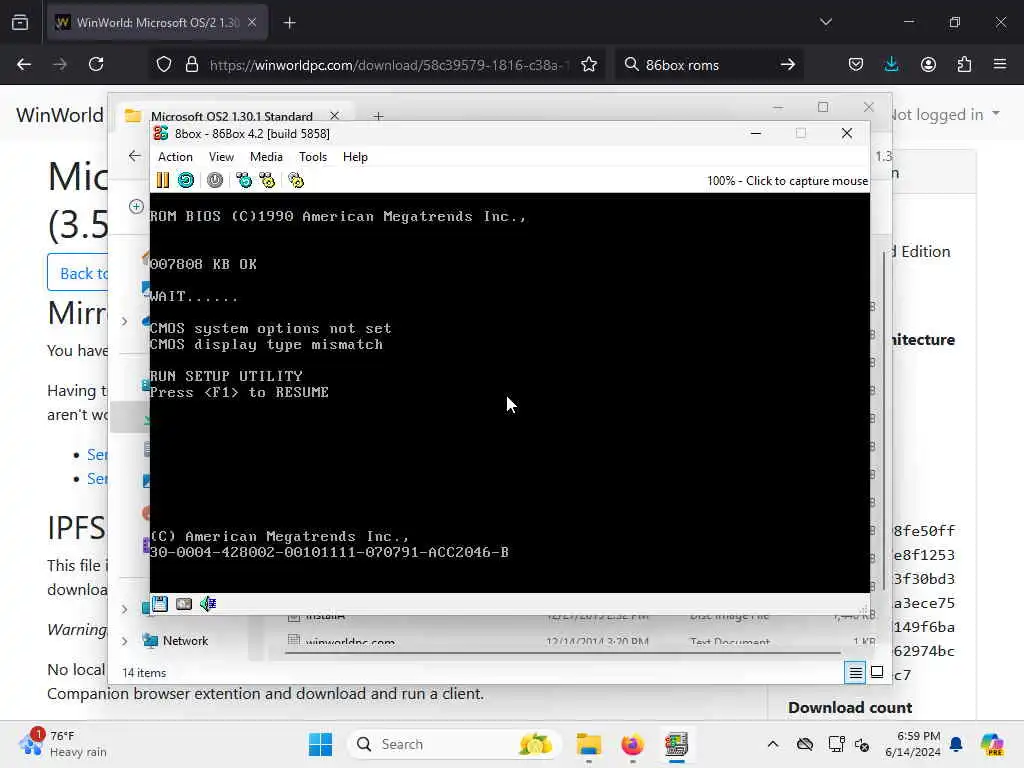Open the Tools menu in 86Box
Screen dimensions: 1024x768
313,157
